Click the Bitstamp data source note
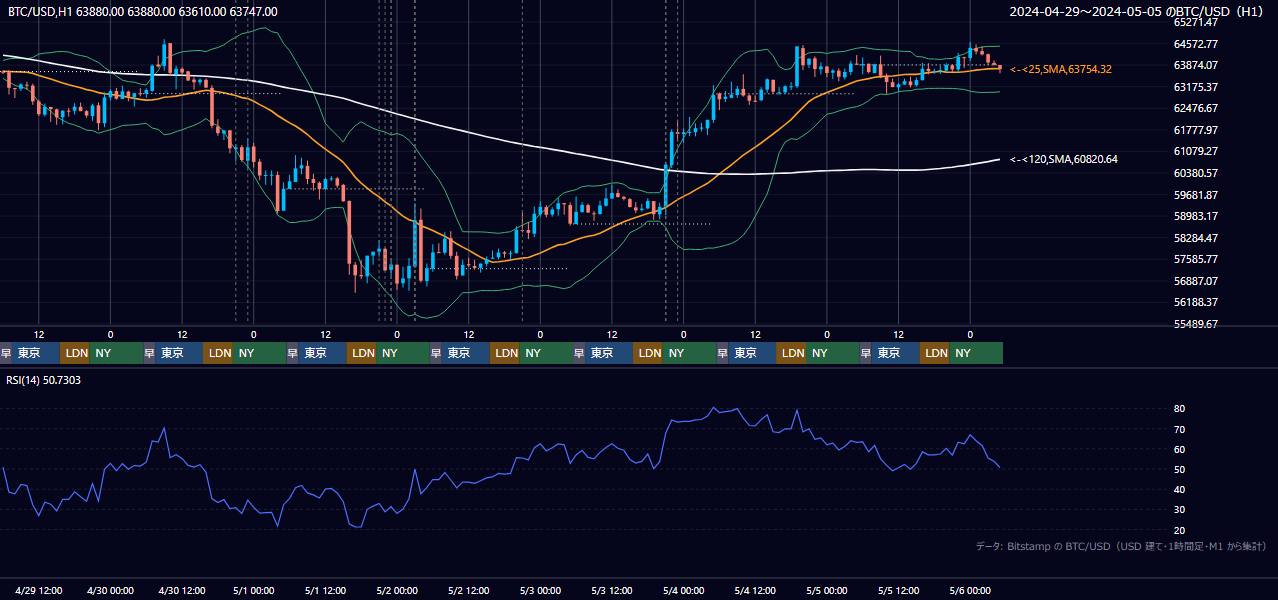Screen dimensions: 1278x600 pos(1121,546)
